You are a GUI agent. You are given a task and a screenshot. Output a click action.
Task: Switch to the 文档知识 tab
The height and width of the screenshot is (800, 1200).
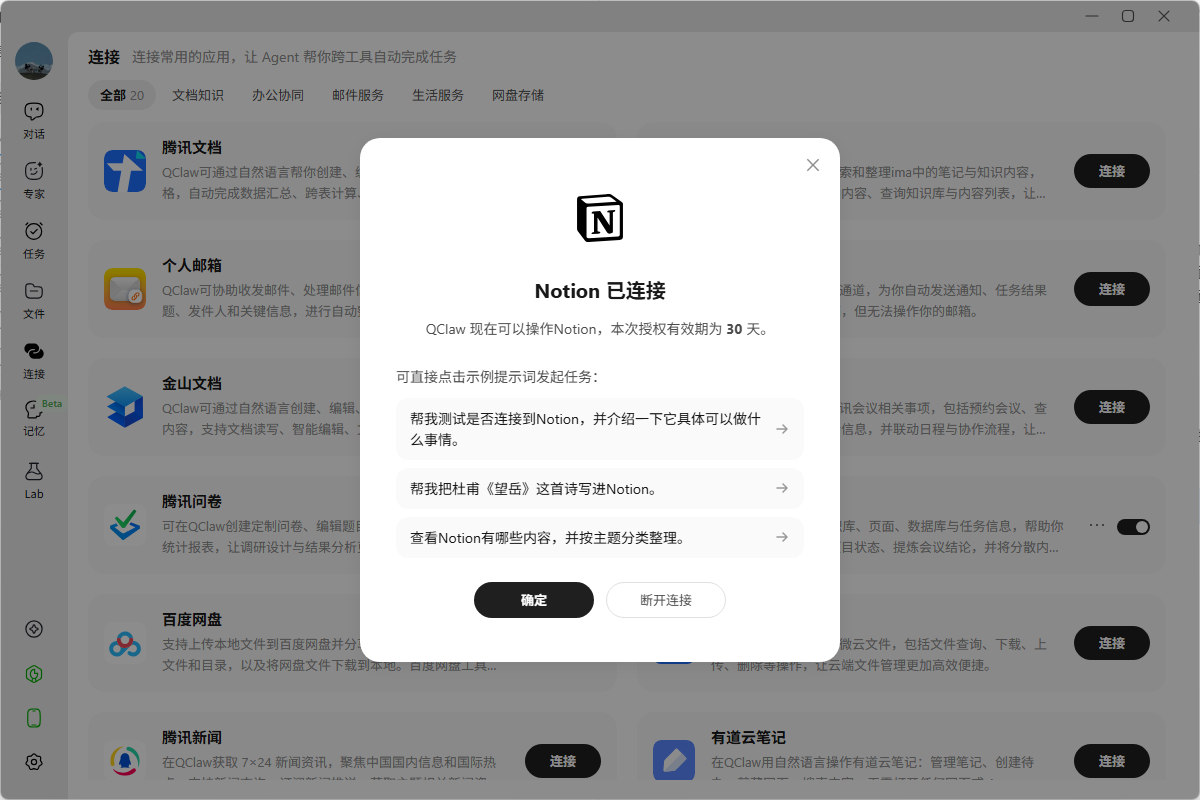click(x=198, y=95)
